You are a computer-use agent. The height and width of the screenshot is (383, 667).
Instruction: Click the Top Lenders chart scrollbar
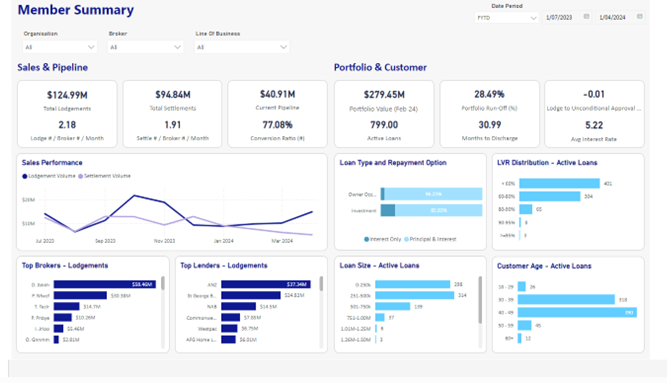coord(321,283)
